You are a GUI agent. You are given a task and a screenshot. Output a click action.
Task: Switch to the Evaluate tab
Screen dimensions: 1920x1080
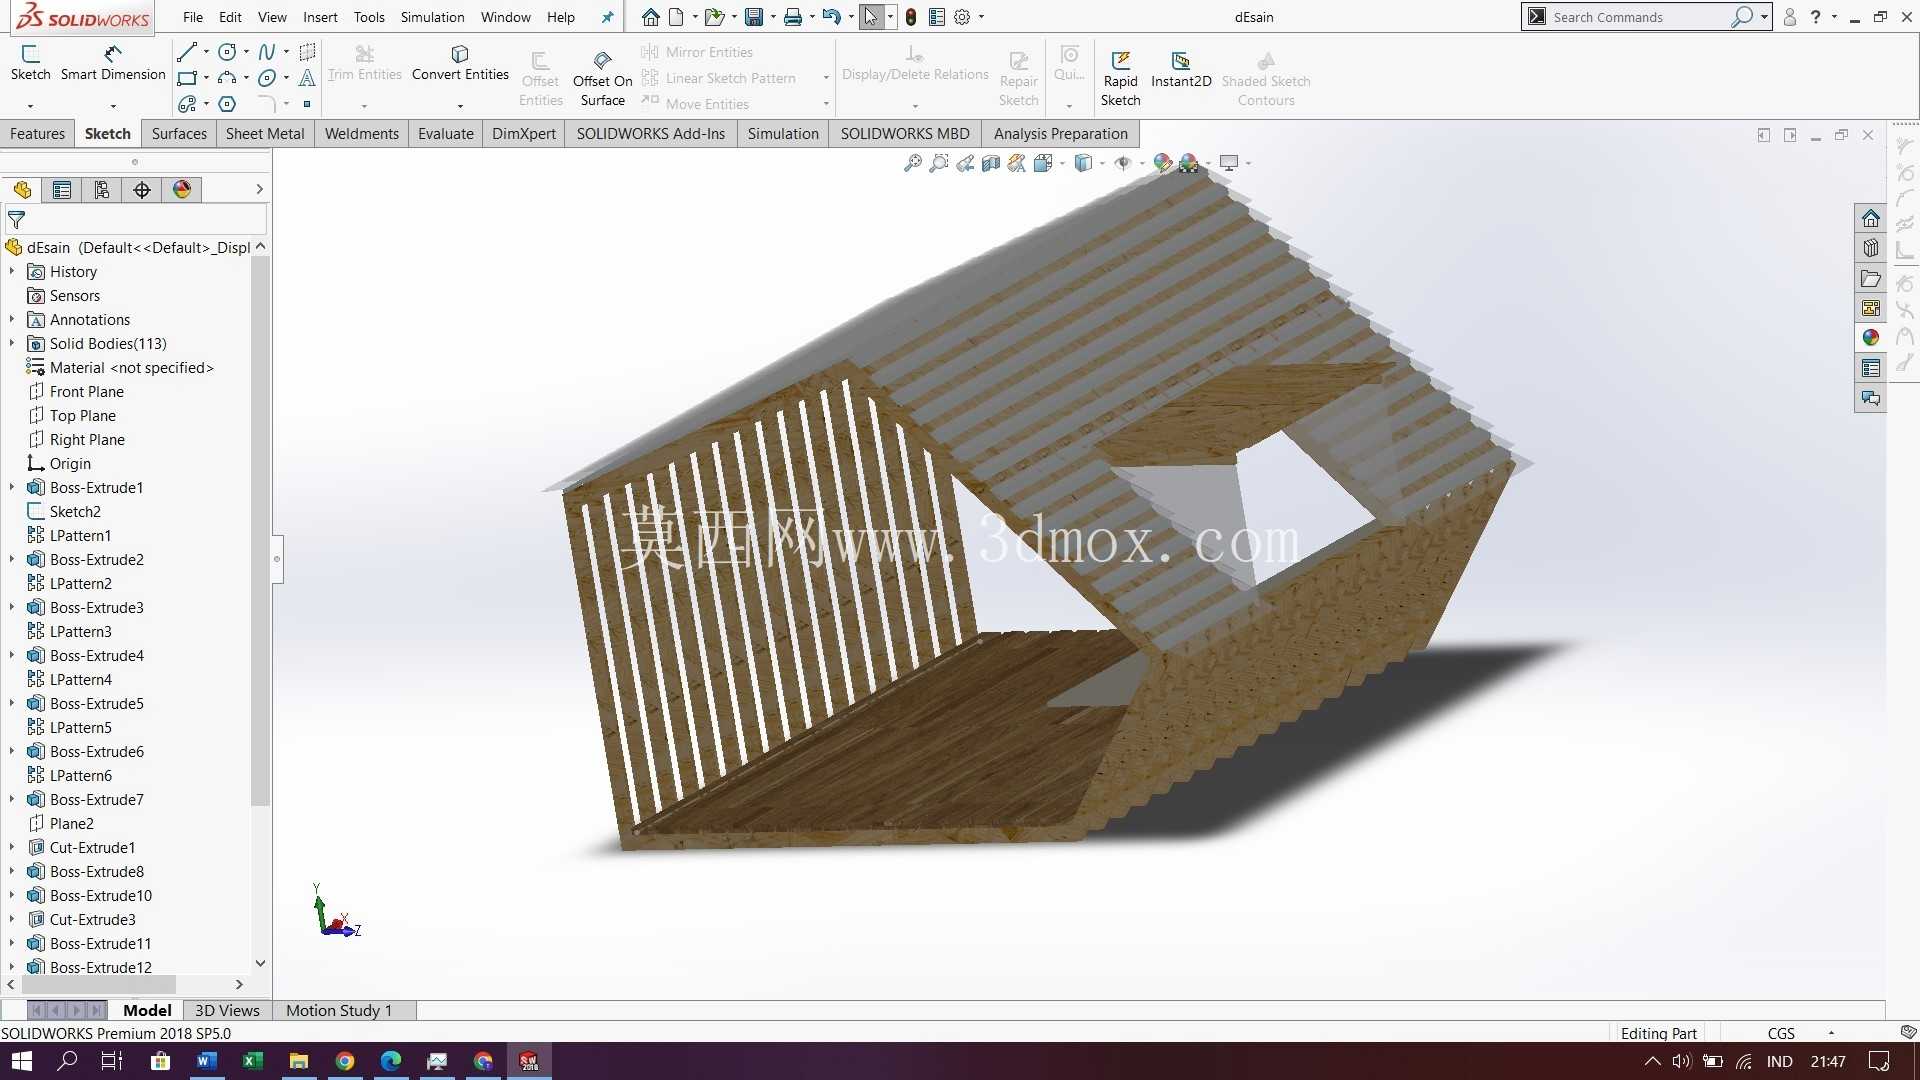pyautogui.click(x=446, y=134)
